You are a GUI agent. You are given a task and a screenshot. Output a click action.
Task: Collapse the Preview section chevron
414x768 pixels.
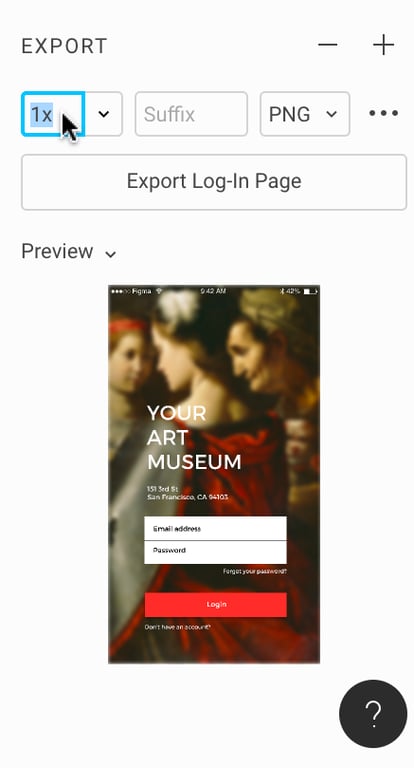coord(111,254)
